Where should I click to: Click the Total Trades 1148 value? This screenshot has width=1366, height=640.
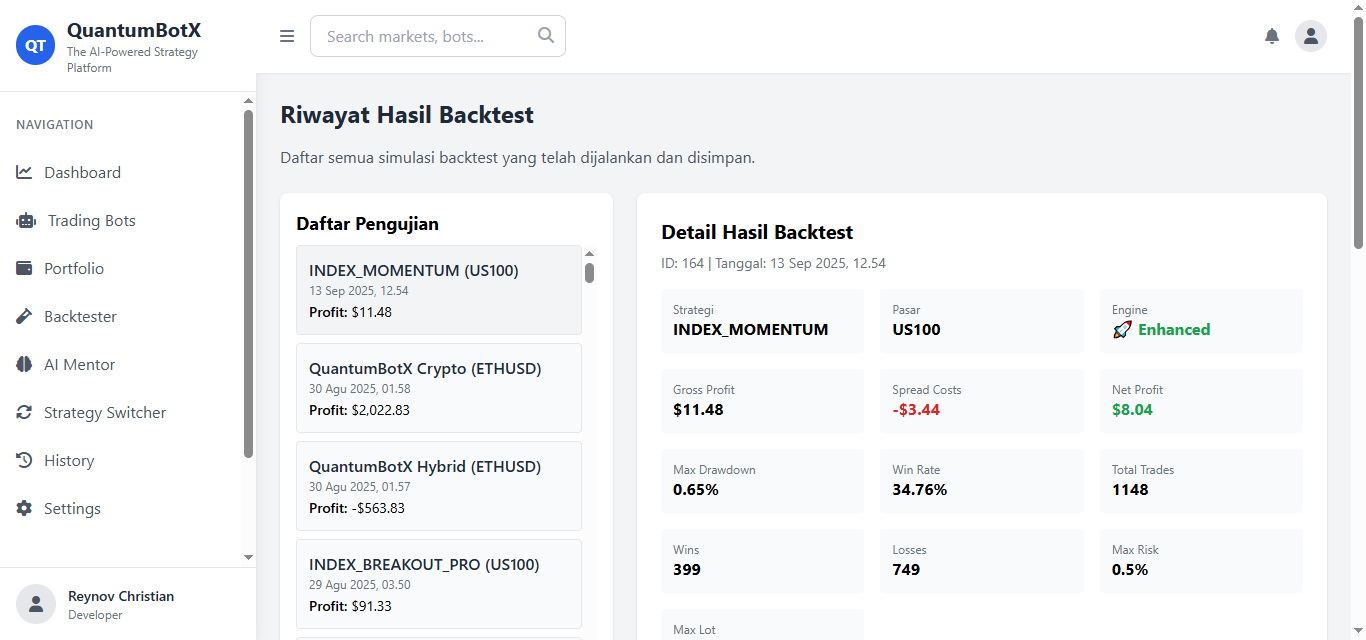(x=1130, y=490)
